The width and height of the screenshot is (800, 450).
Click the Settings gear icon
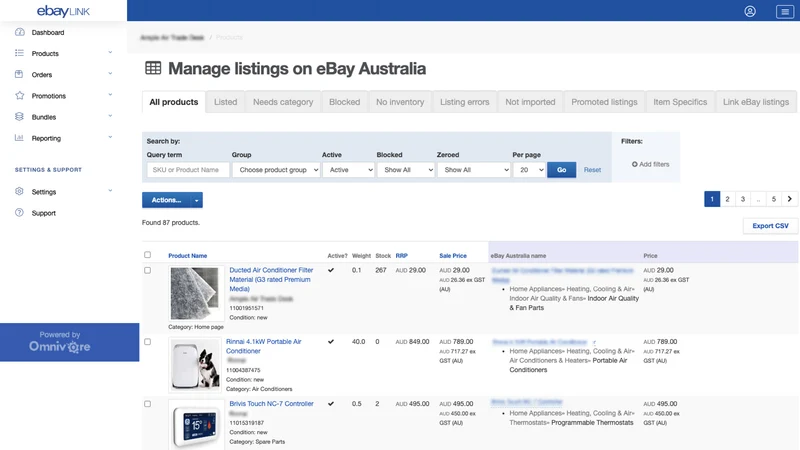19,191
